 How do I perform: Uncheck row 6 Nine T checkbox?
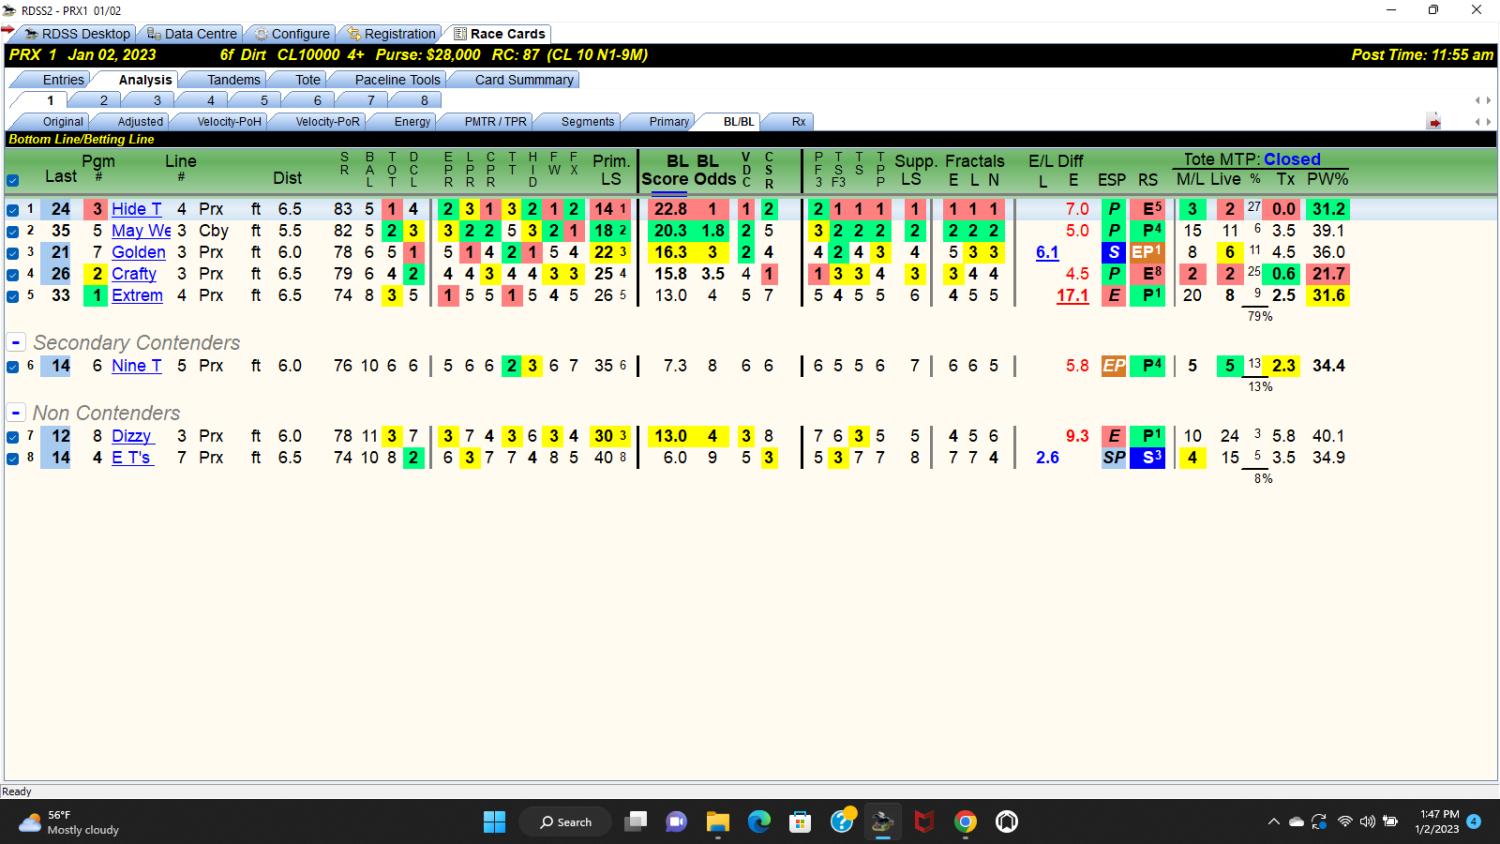(13, 367)
